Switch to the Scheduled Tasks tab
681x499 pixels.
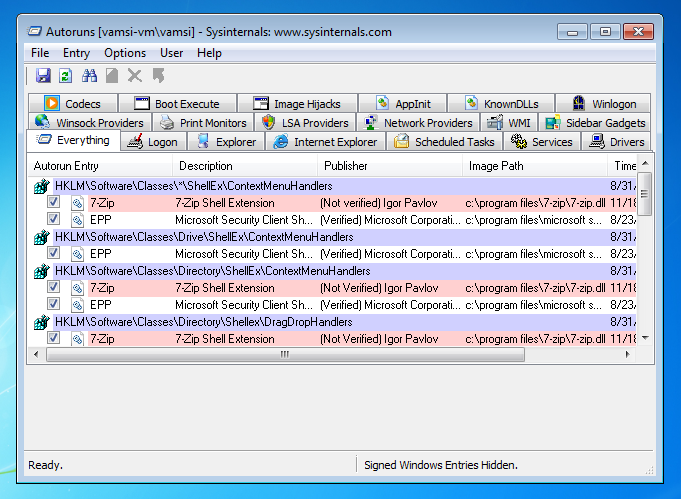tap(444, 142)
